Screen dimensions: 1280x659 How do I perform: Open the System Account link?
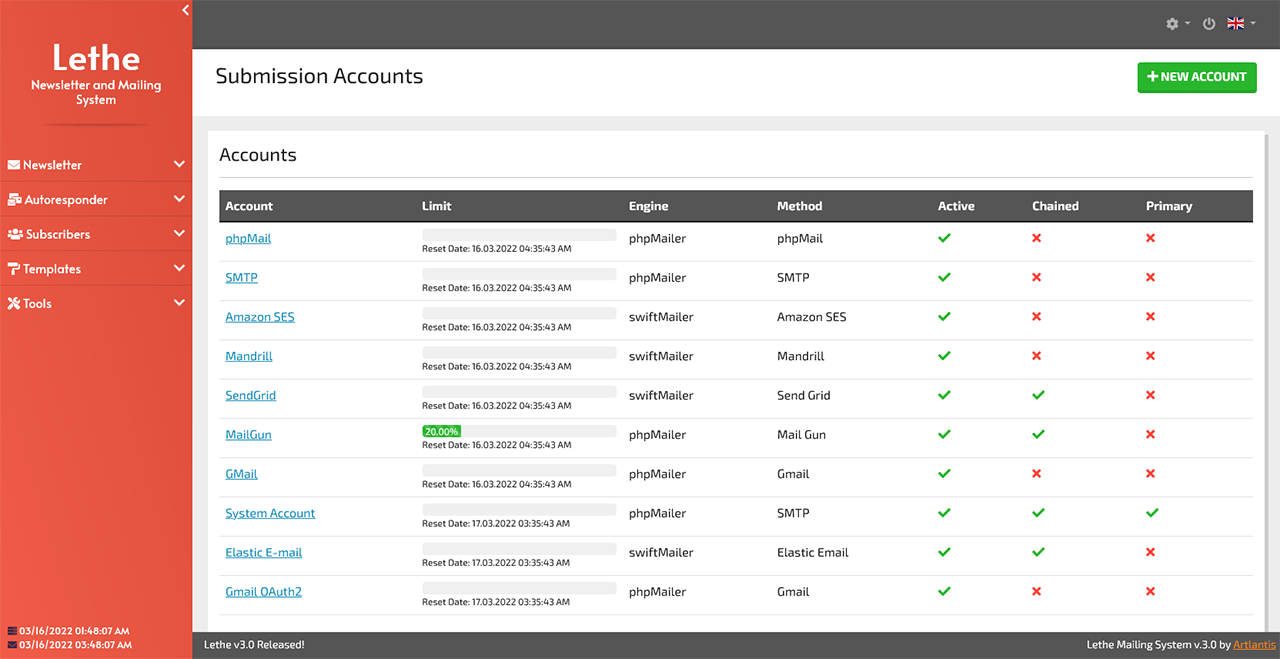[270, 513]
